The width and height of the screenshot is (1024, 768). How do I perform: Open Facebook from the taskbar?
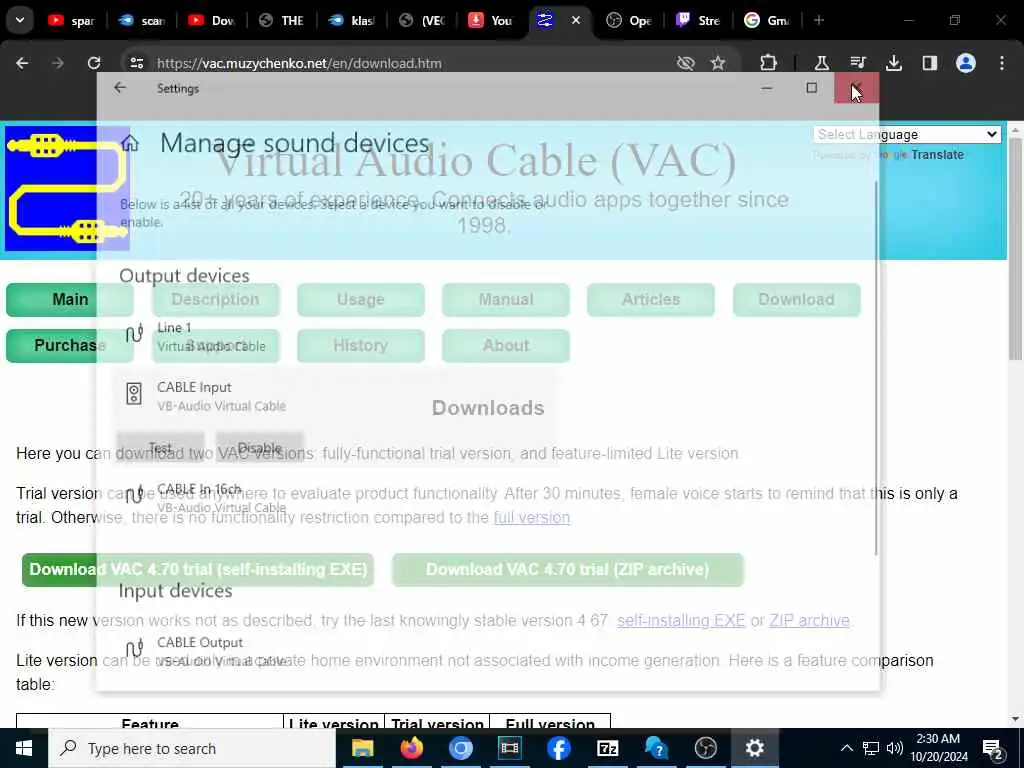point(558,748)
